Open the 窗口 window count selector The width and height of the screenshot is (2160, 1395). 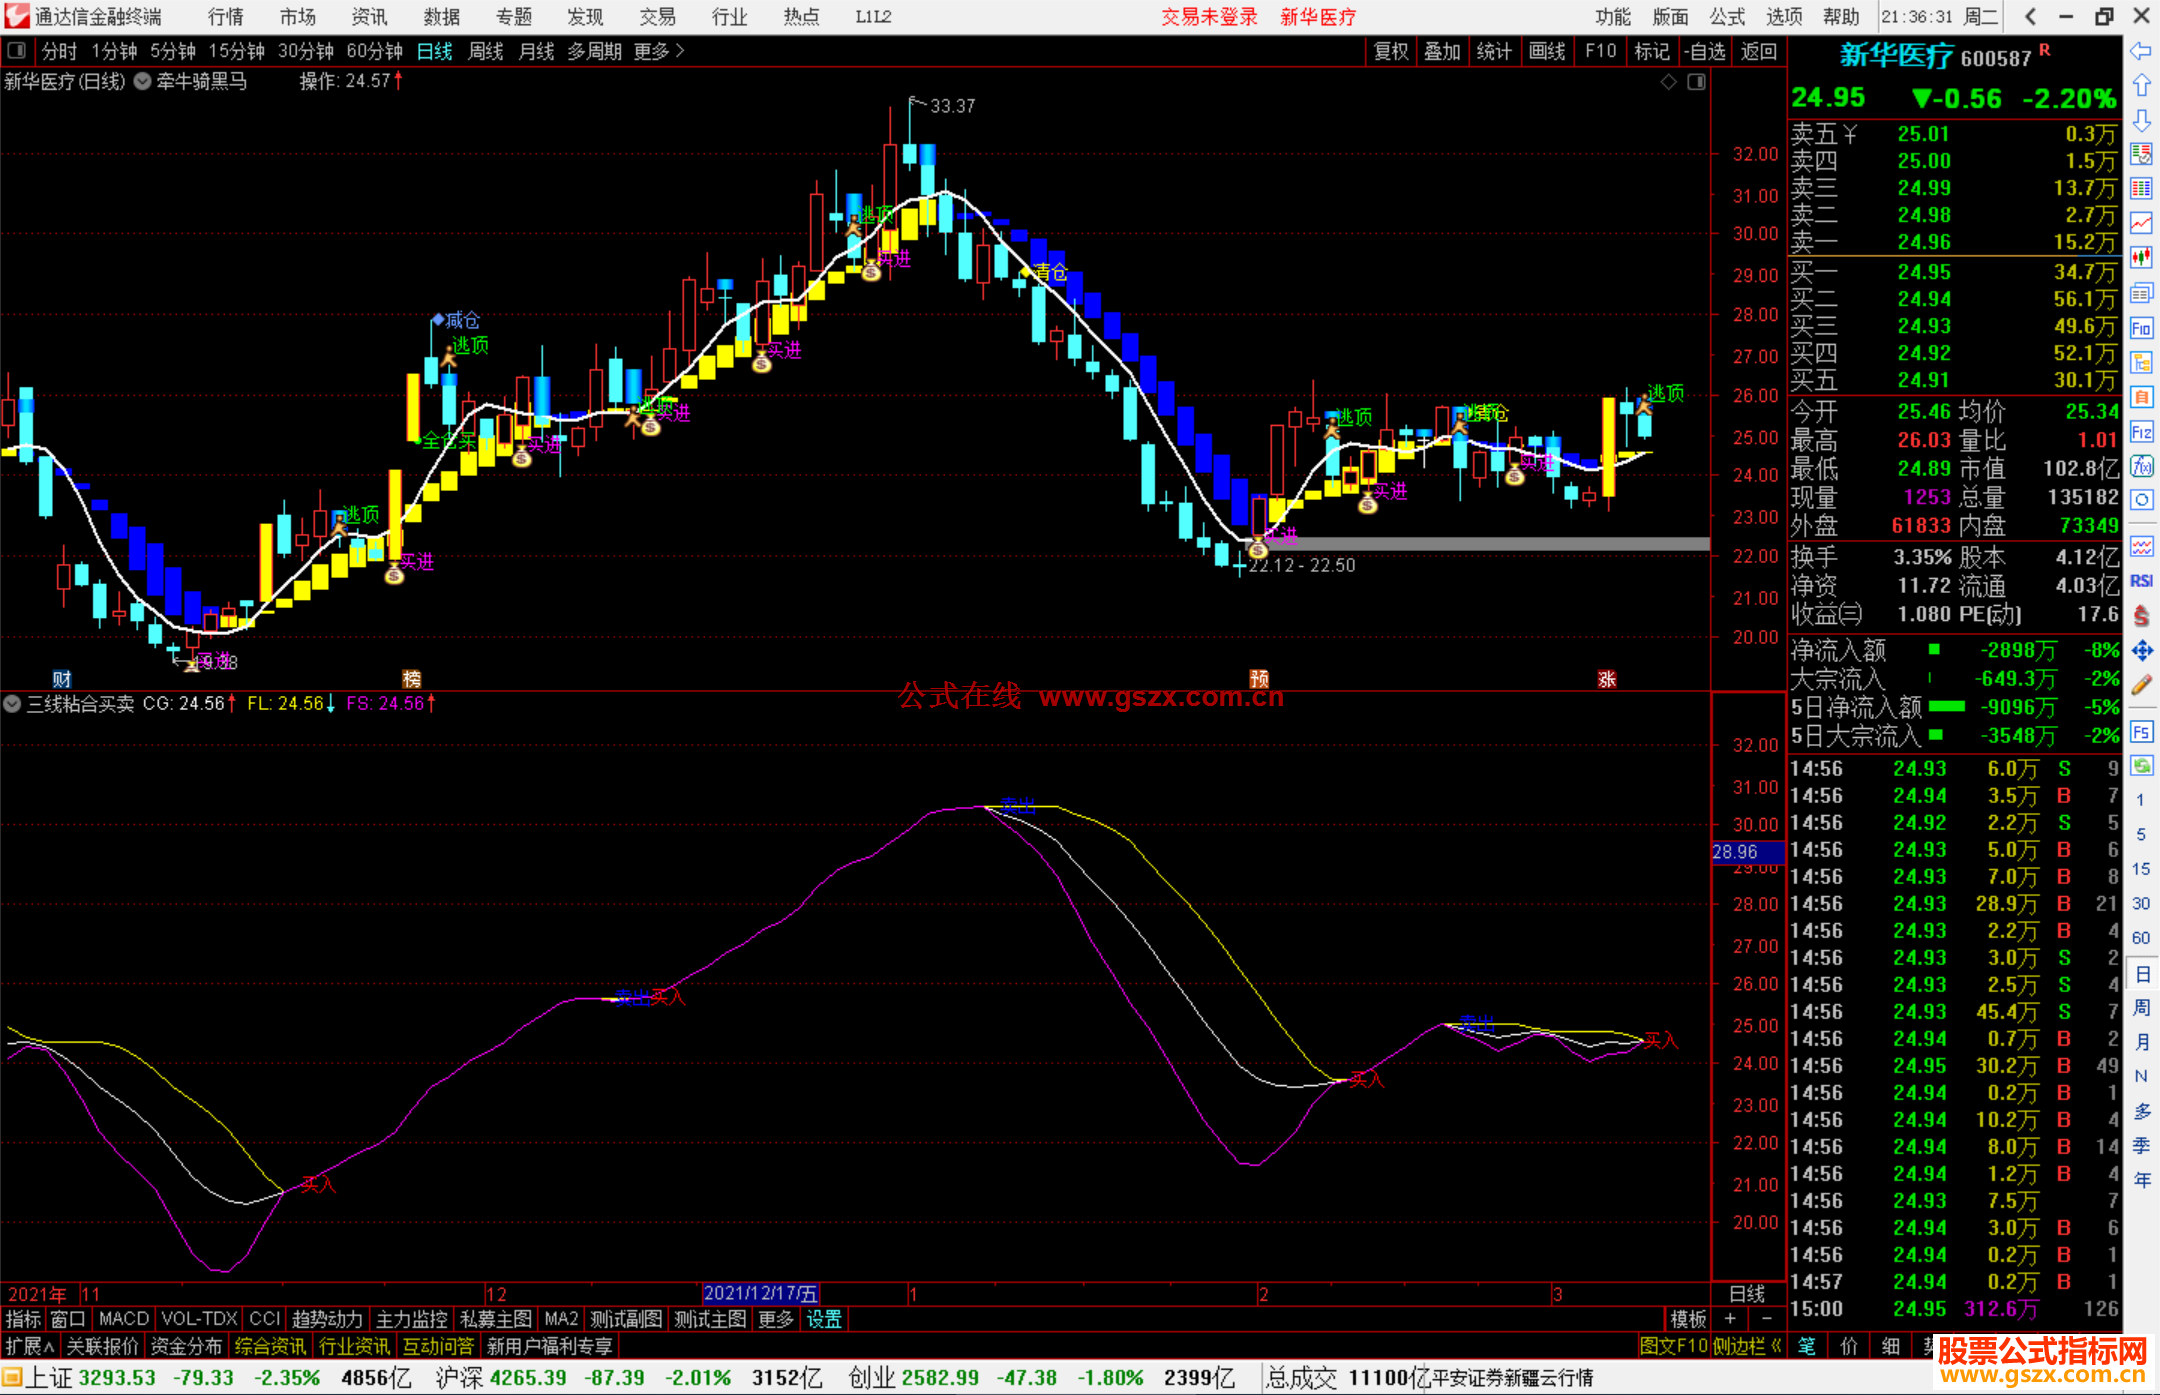point(68,1319)
